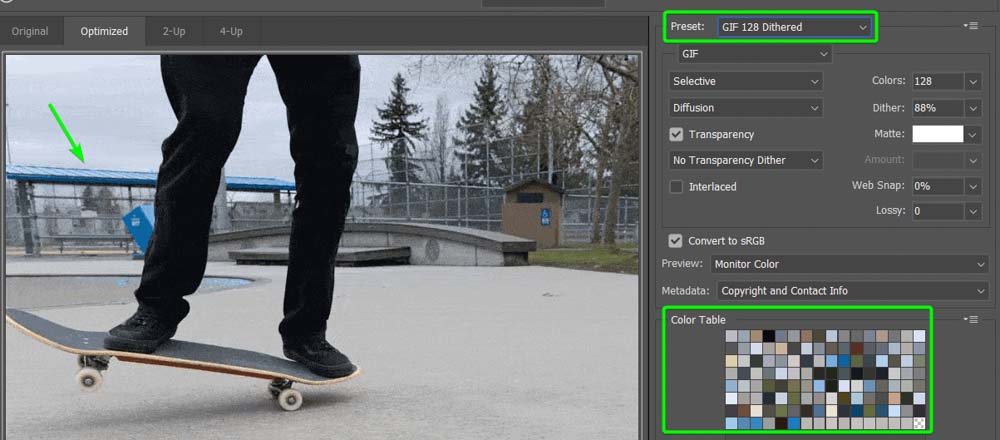Open the Selective color reduction dropdown
Image resolution: width=1000 pixels, height=440 pixels.
746,81
